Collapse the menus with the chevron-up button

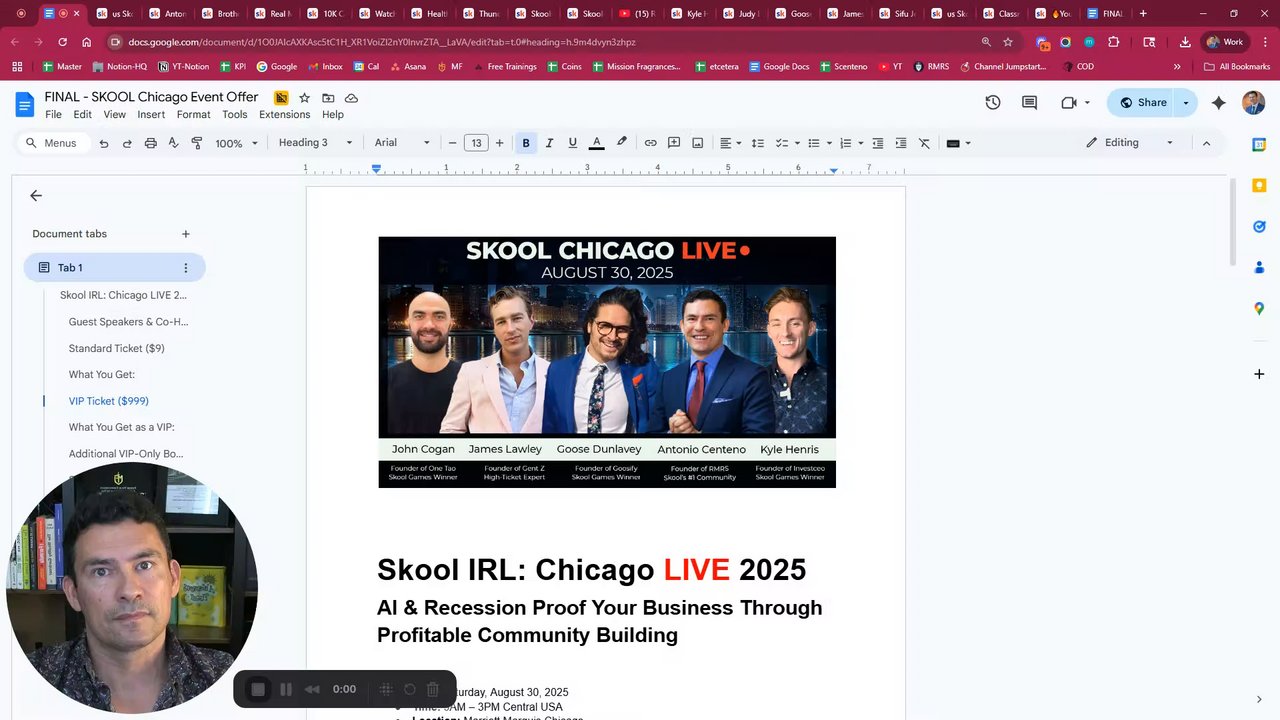(x=1206, y=143)
